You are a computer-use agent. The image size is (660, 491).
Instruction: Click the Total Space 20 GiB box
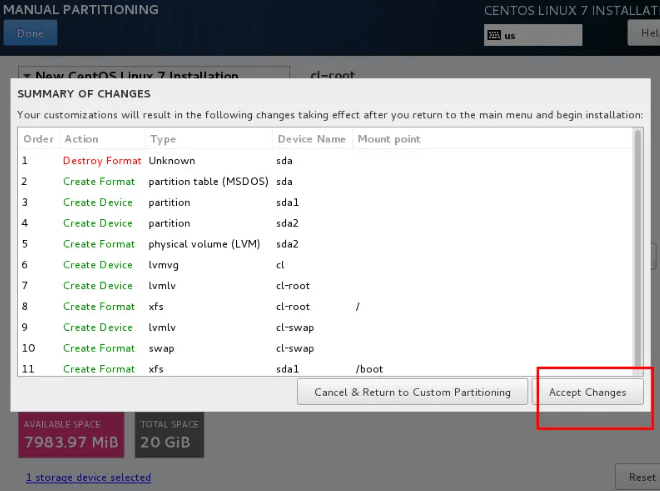tap(169, 435)
